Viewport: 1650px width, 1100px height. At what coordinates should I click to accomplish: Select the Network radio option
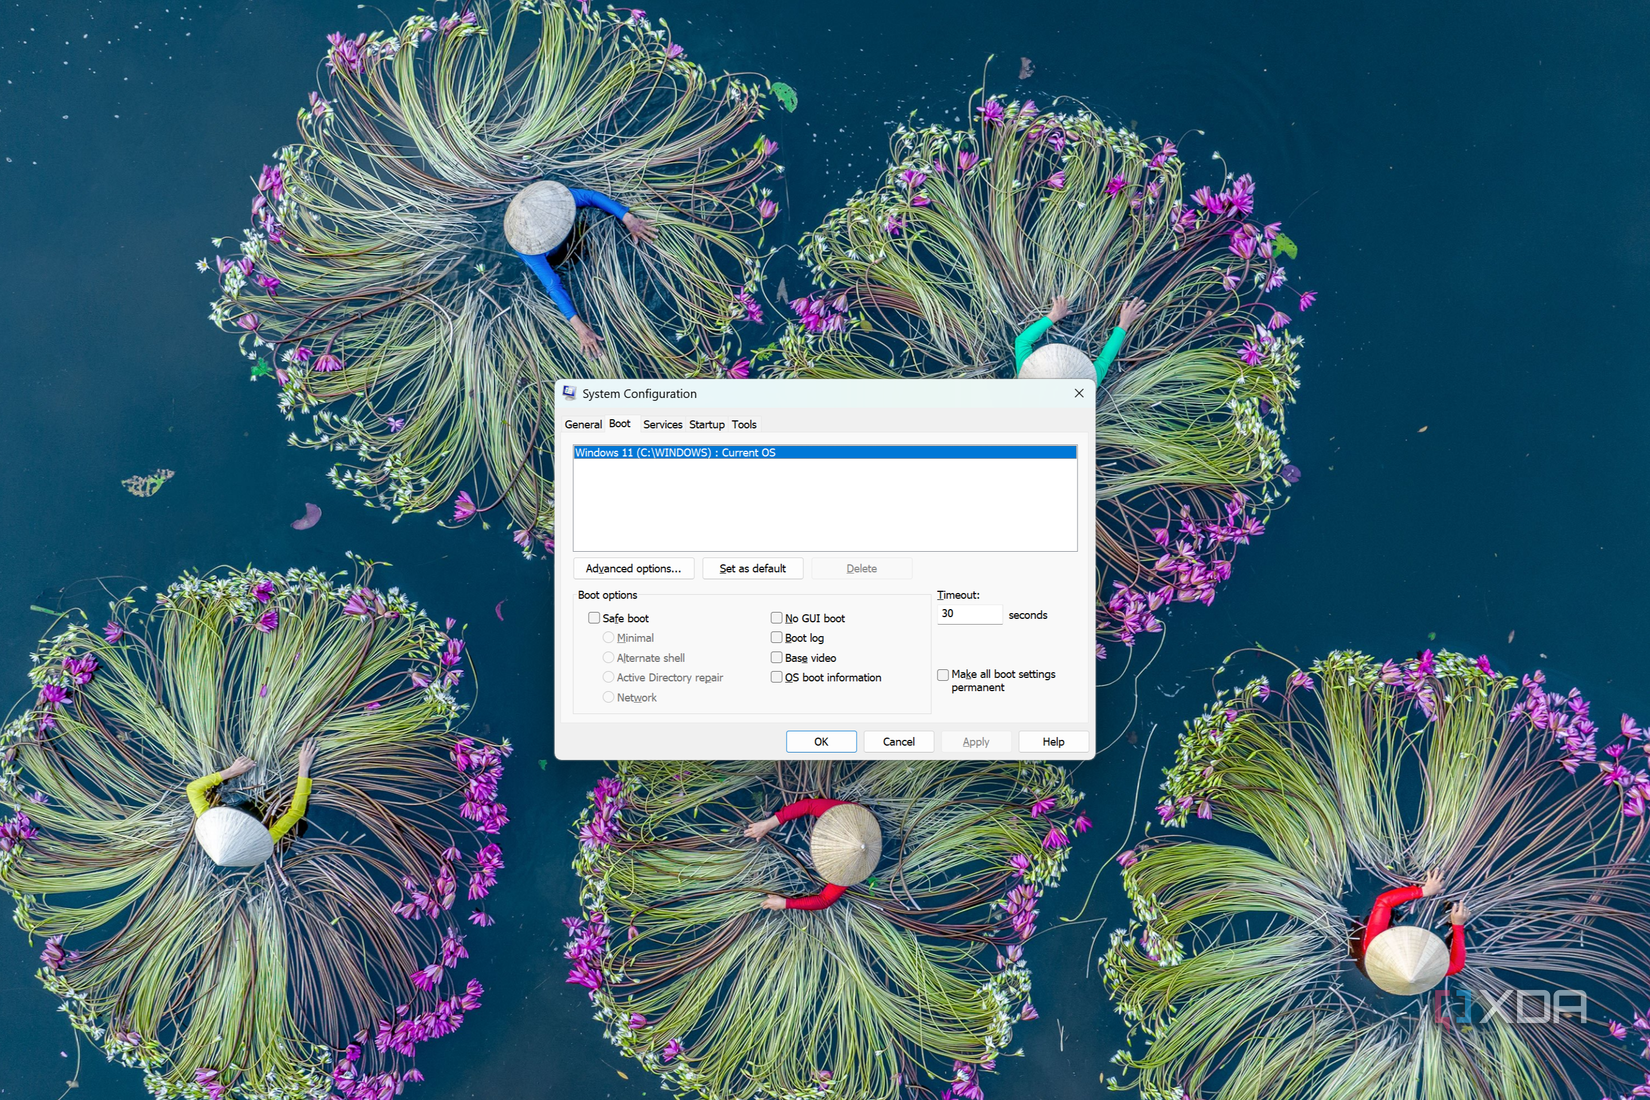tap(608, 697)
